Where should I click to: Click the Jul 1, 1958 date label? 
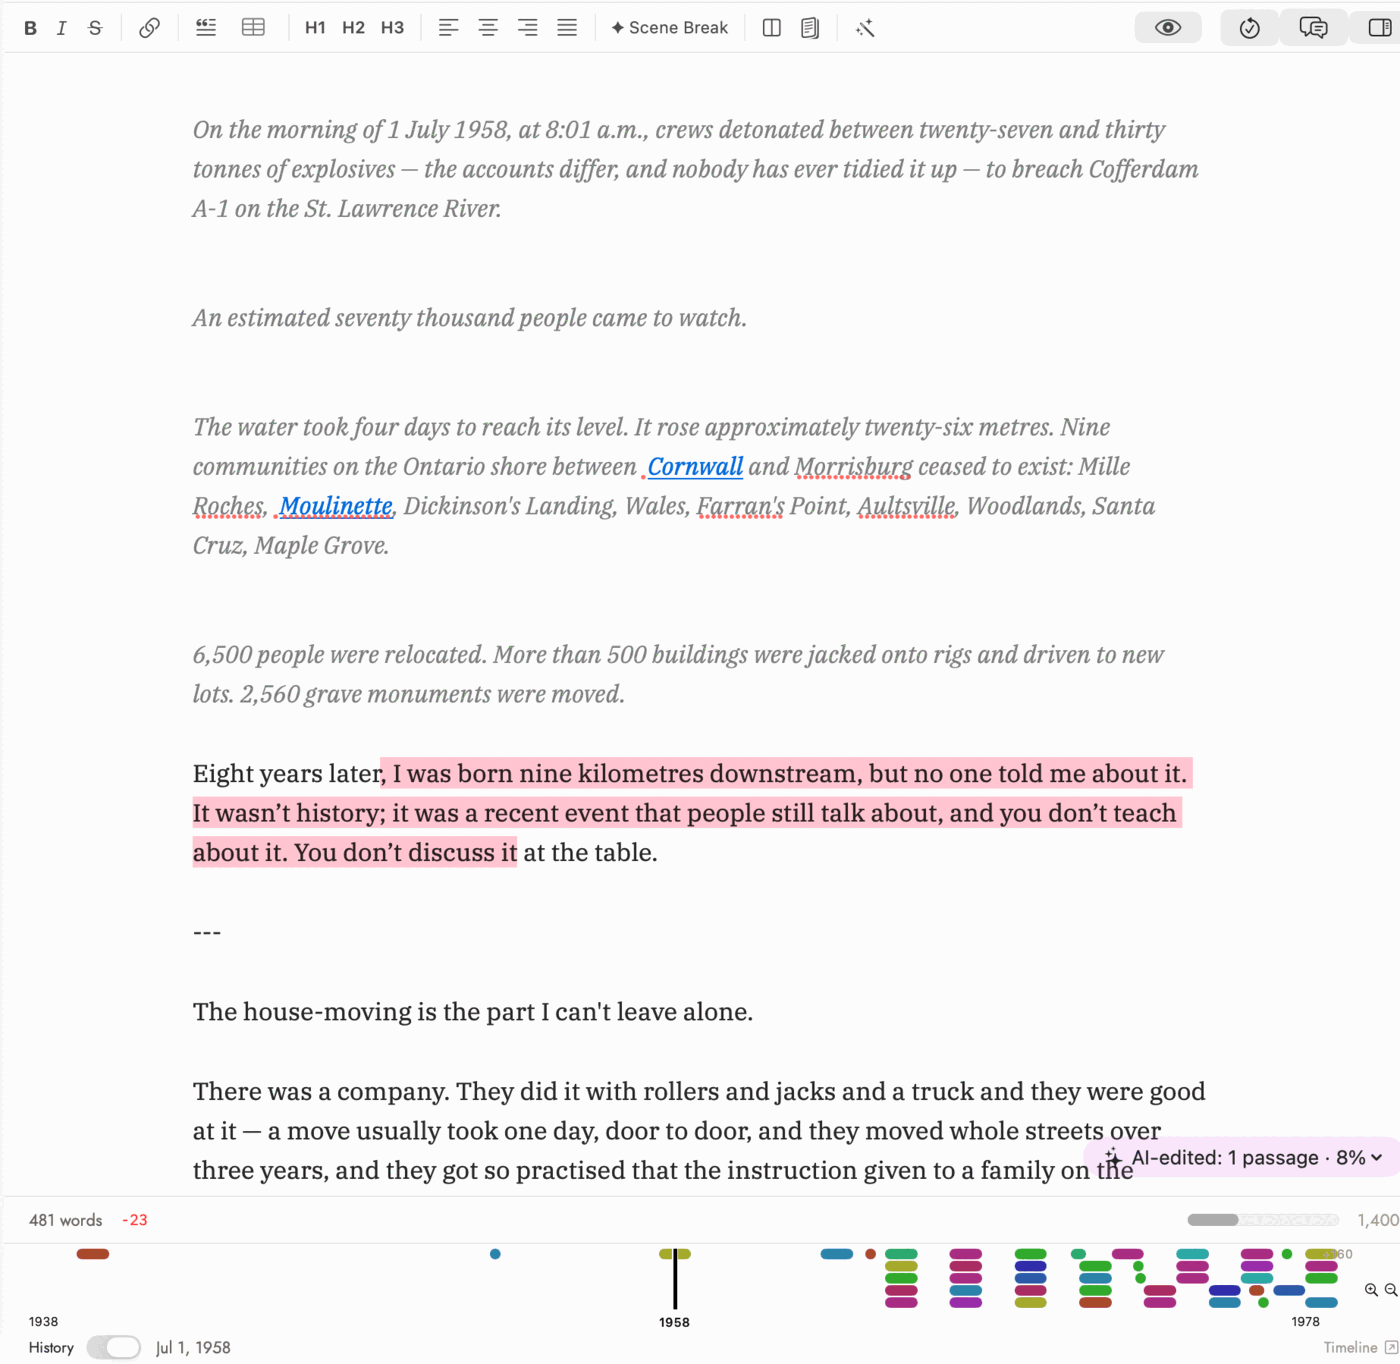point(193,1348)
